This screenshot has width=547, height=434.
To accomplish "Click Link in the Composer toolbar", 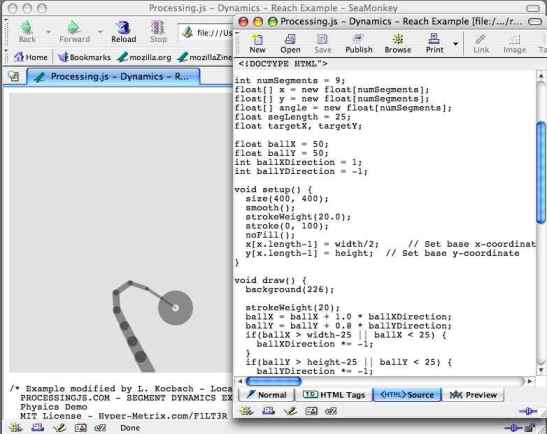I will click(481, 44).
